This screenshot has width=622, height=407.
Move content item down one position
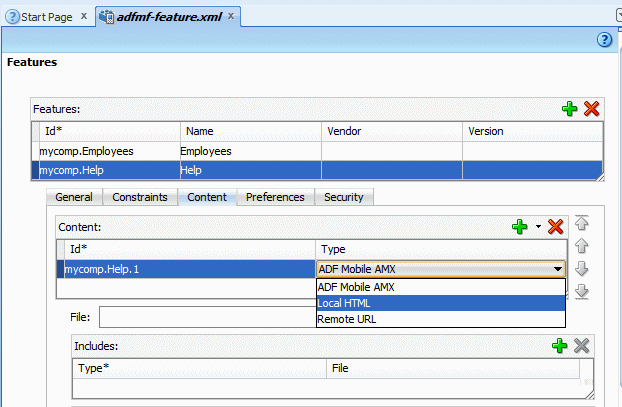coord(582,268)
